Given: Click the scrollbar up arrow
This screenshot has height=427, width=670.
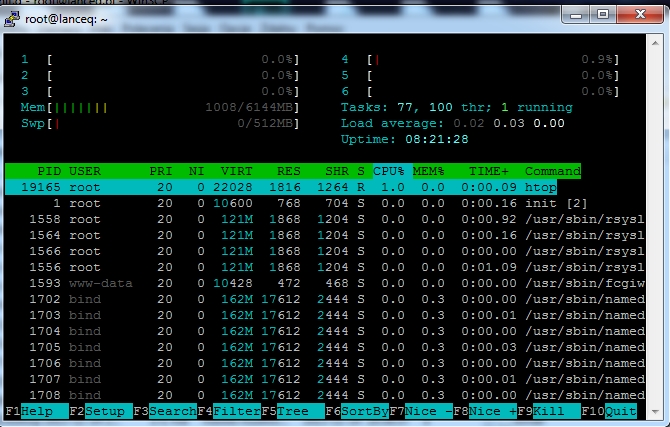Looking at the screenshot, I should click(655, 43).
